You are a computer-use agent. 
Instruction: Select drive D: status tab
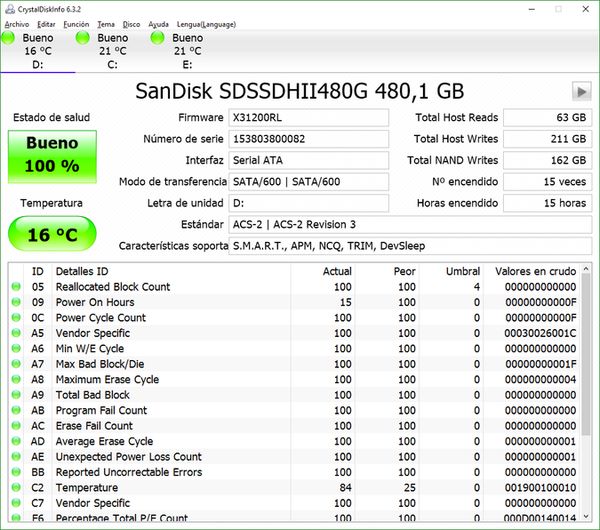(x=38, y=51)
